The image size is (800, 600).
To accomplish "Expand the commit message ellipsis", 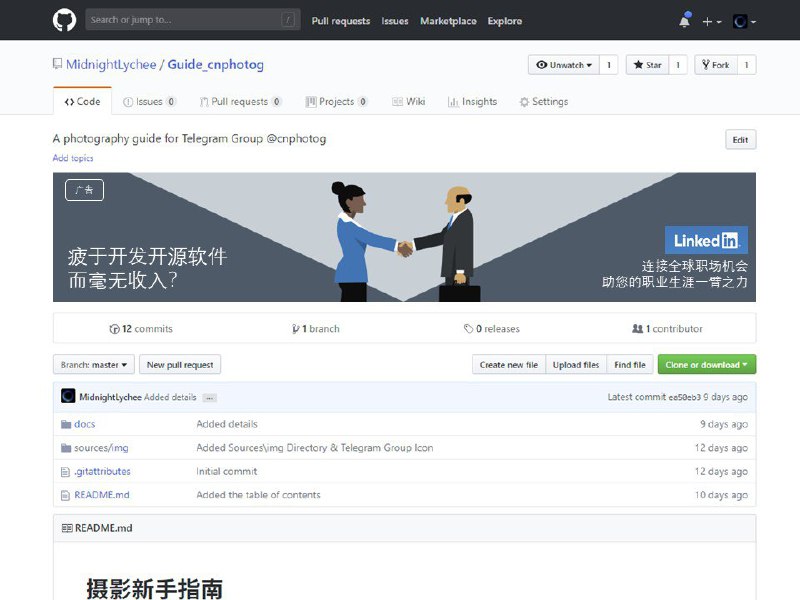I will tap(210, 397).
